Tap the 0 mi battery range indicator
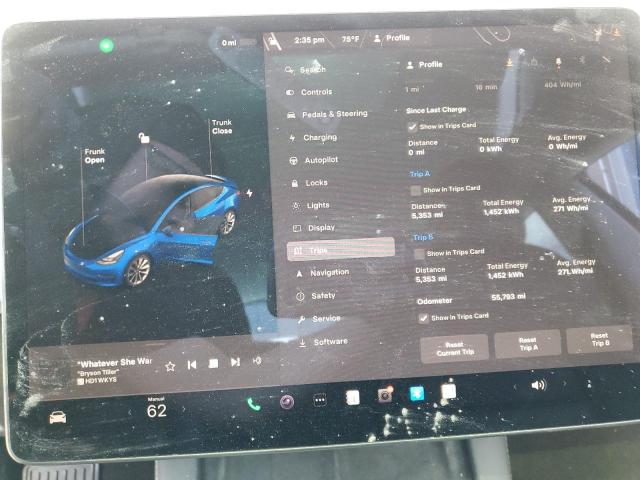Image resolution: width=640 pixels, height=480 pixels. 239,42
